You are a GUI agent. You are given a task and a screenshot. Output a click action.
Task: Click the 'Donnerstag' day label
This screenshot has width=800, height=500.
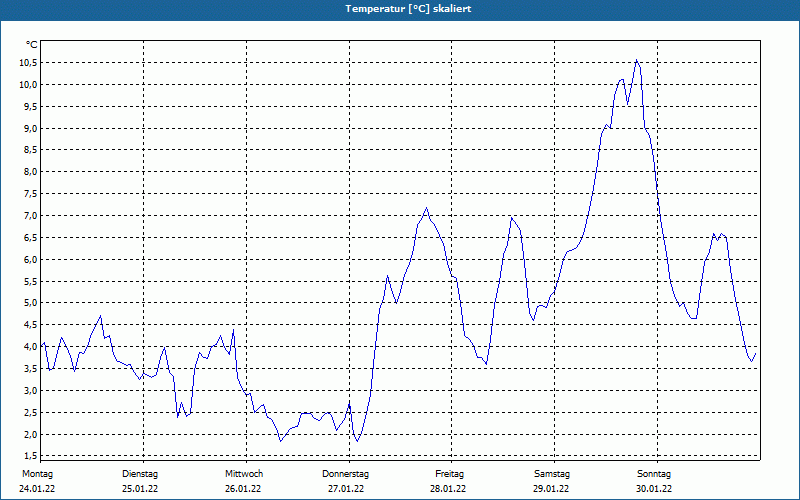[x=345, y=474]
